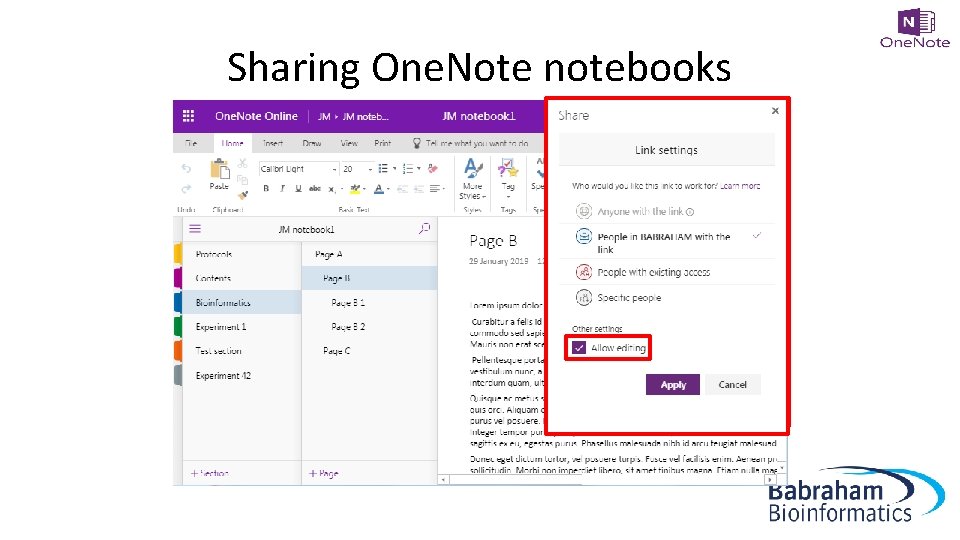Open the File tab
Screen dimensions: 960x540
[x=191, y=143]
